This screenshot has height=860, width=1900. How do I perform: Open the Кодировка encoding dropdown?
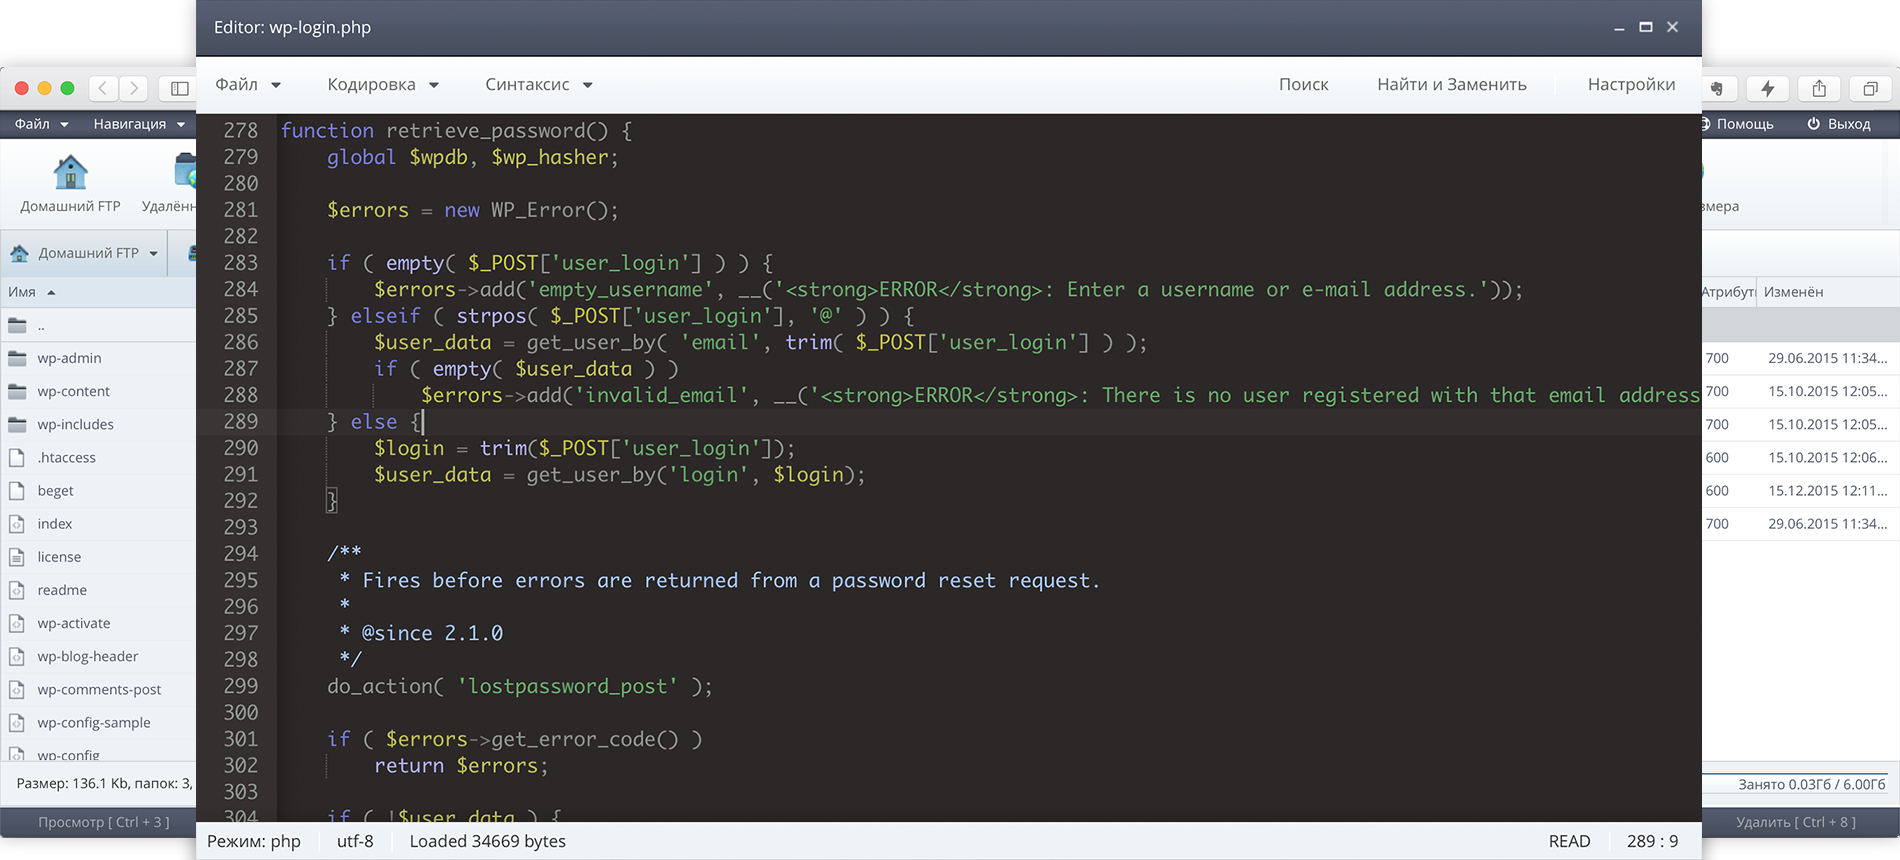(x=383, y=85)
